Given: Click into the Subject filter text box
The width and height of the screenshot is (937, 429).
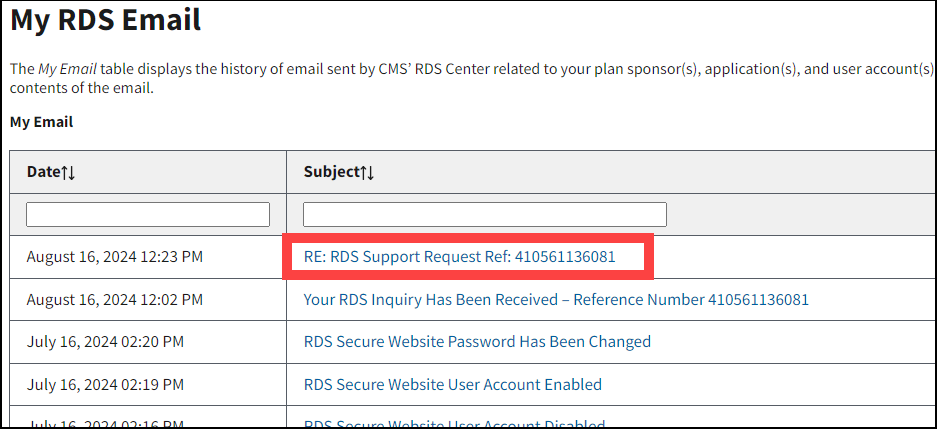Looking at the screenshot, I should (x=484, y=214).
